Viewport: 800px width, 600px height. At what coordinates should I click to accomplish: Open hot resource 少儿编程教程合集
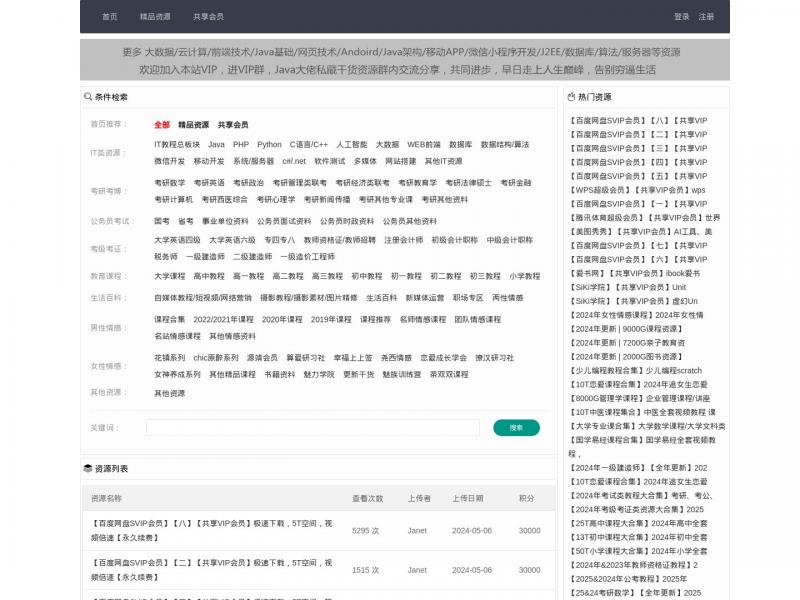(635, 370)
